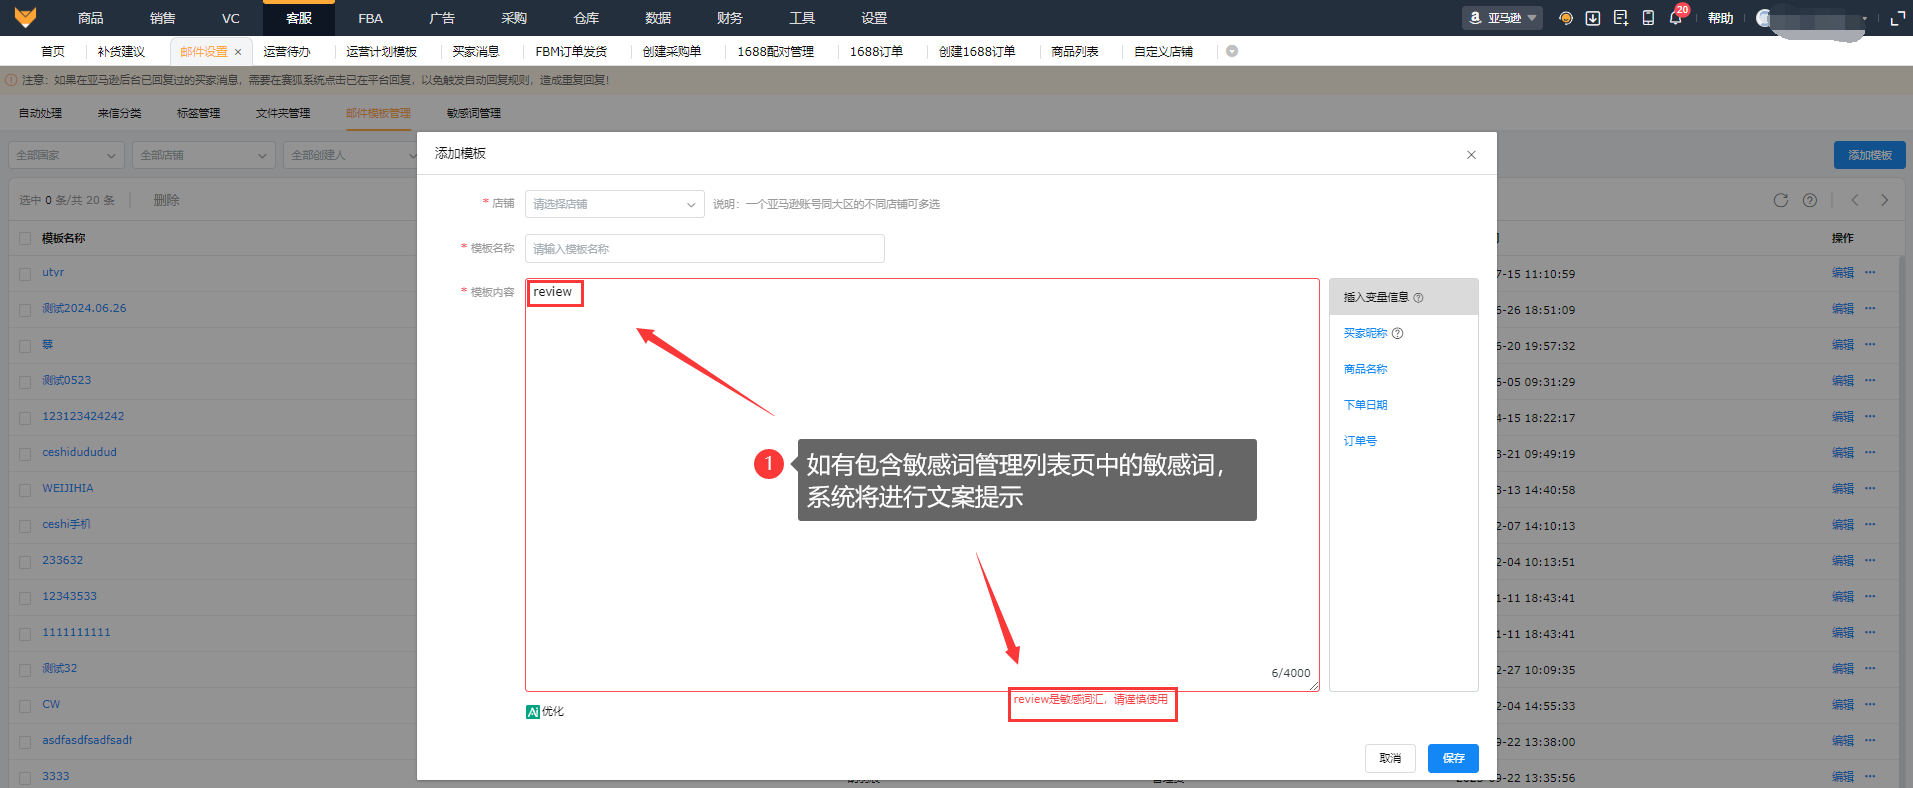Check the box for template 123123424242
Image resolution: width=1913 pixels, height=788 pixels.
[x=25, y=418]
